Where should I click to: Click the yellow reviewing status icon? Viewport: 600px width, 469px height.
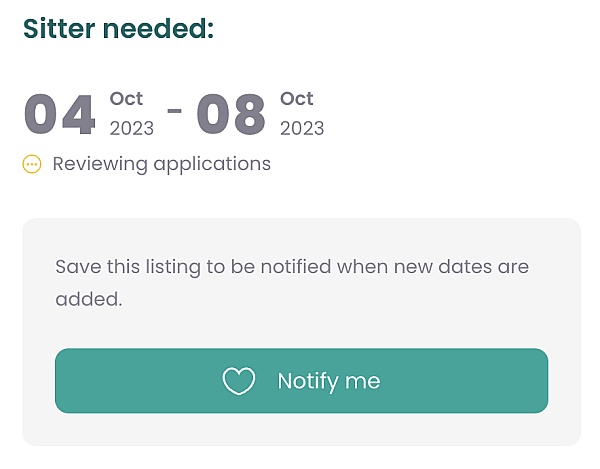click(32, 164)
